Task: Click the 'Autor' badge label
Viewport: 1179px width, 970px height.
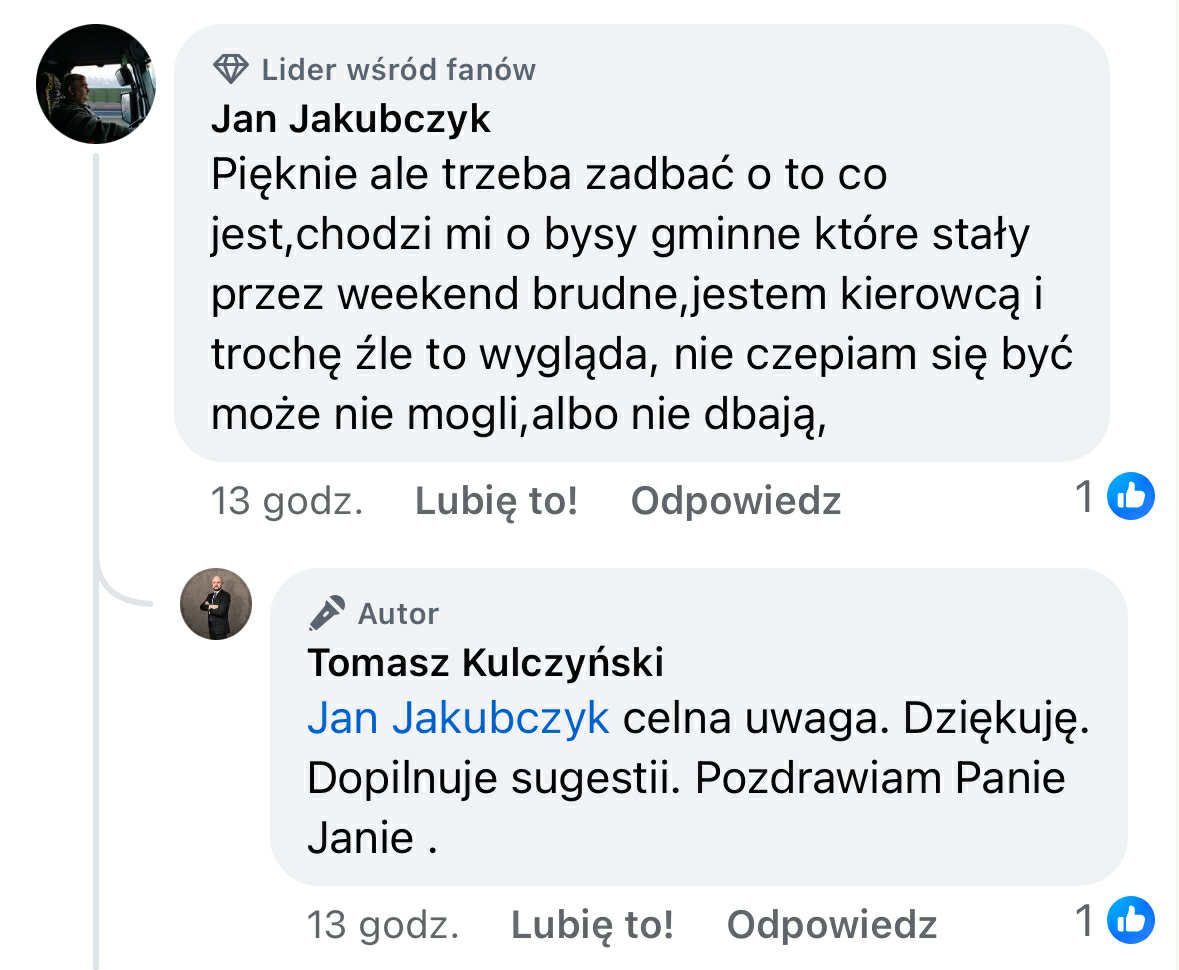Action: click(398, 614)
